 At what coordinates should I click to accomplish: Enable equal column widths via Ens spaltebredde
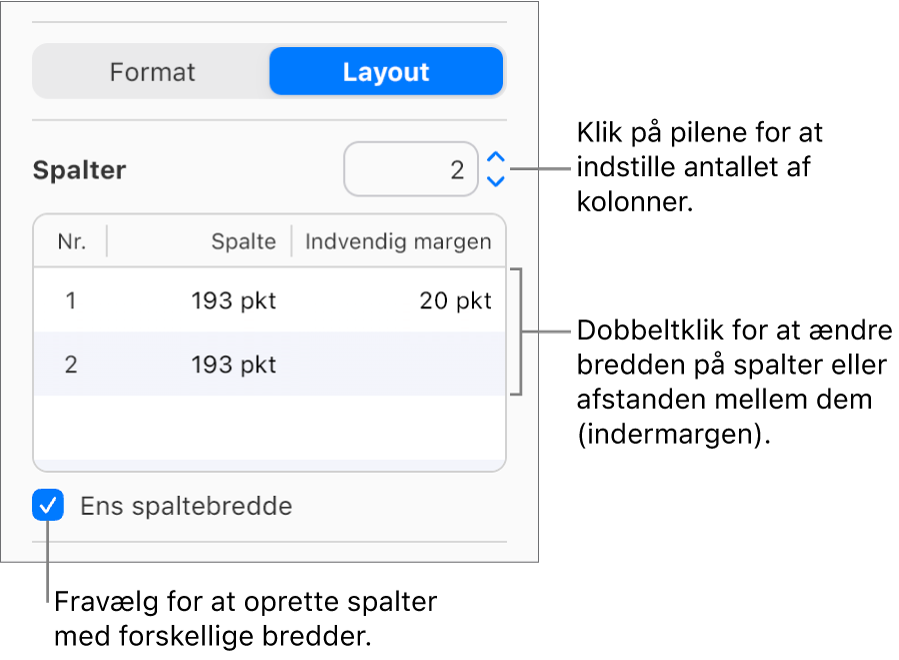click(x=49, y=505)
